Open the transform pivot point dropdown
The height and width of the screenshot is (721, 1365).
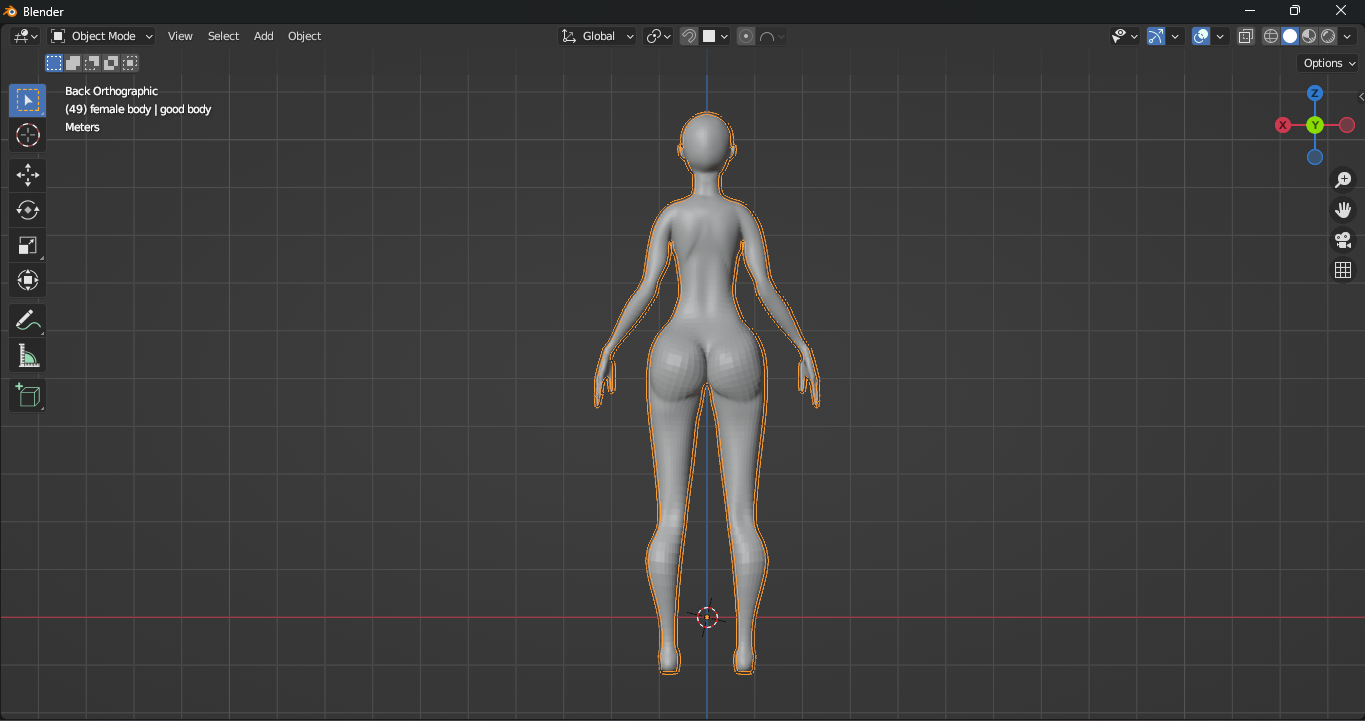coord(658,36)
